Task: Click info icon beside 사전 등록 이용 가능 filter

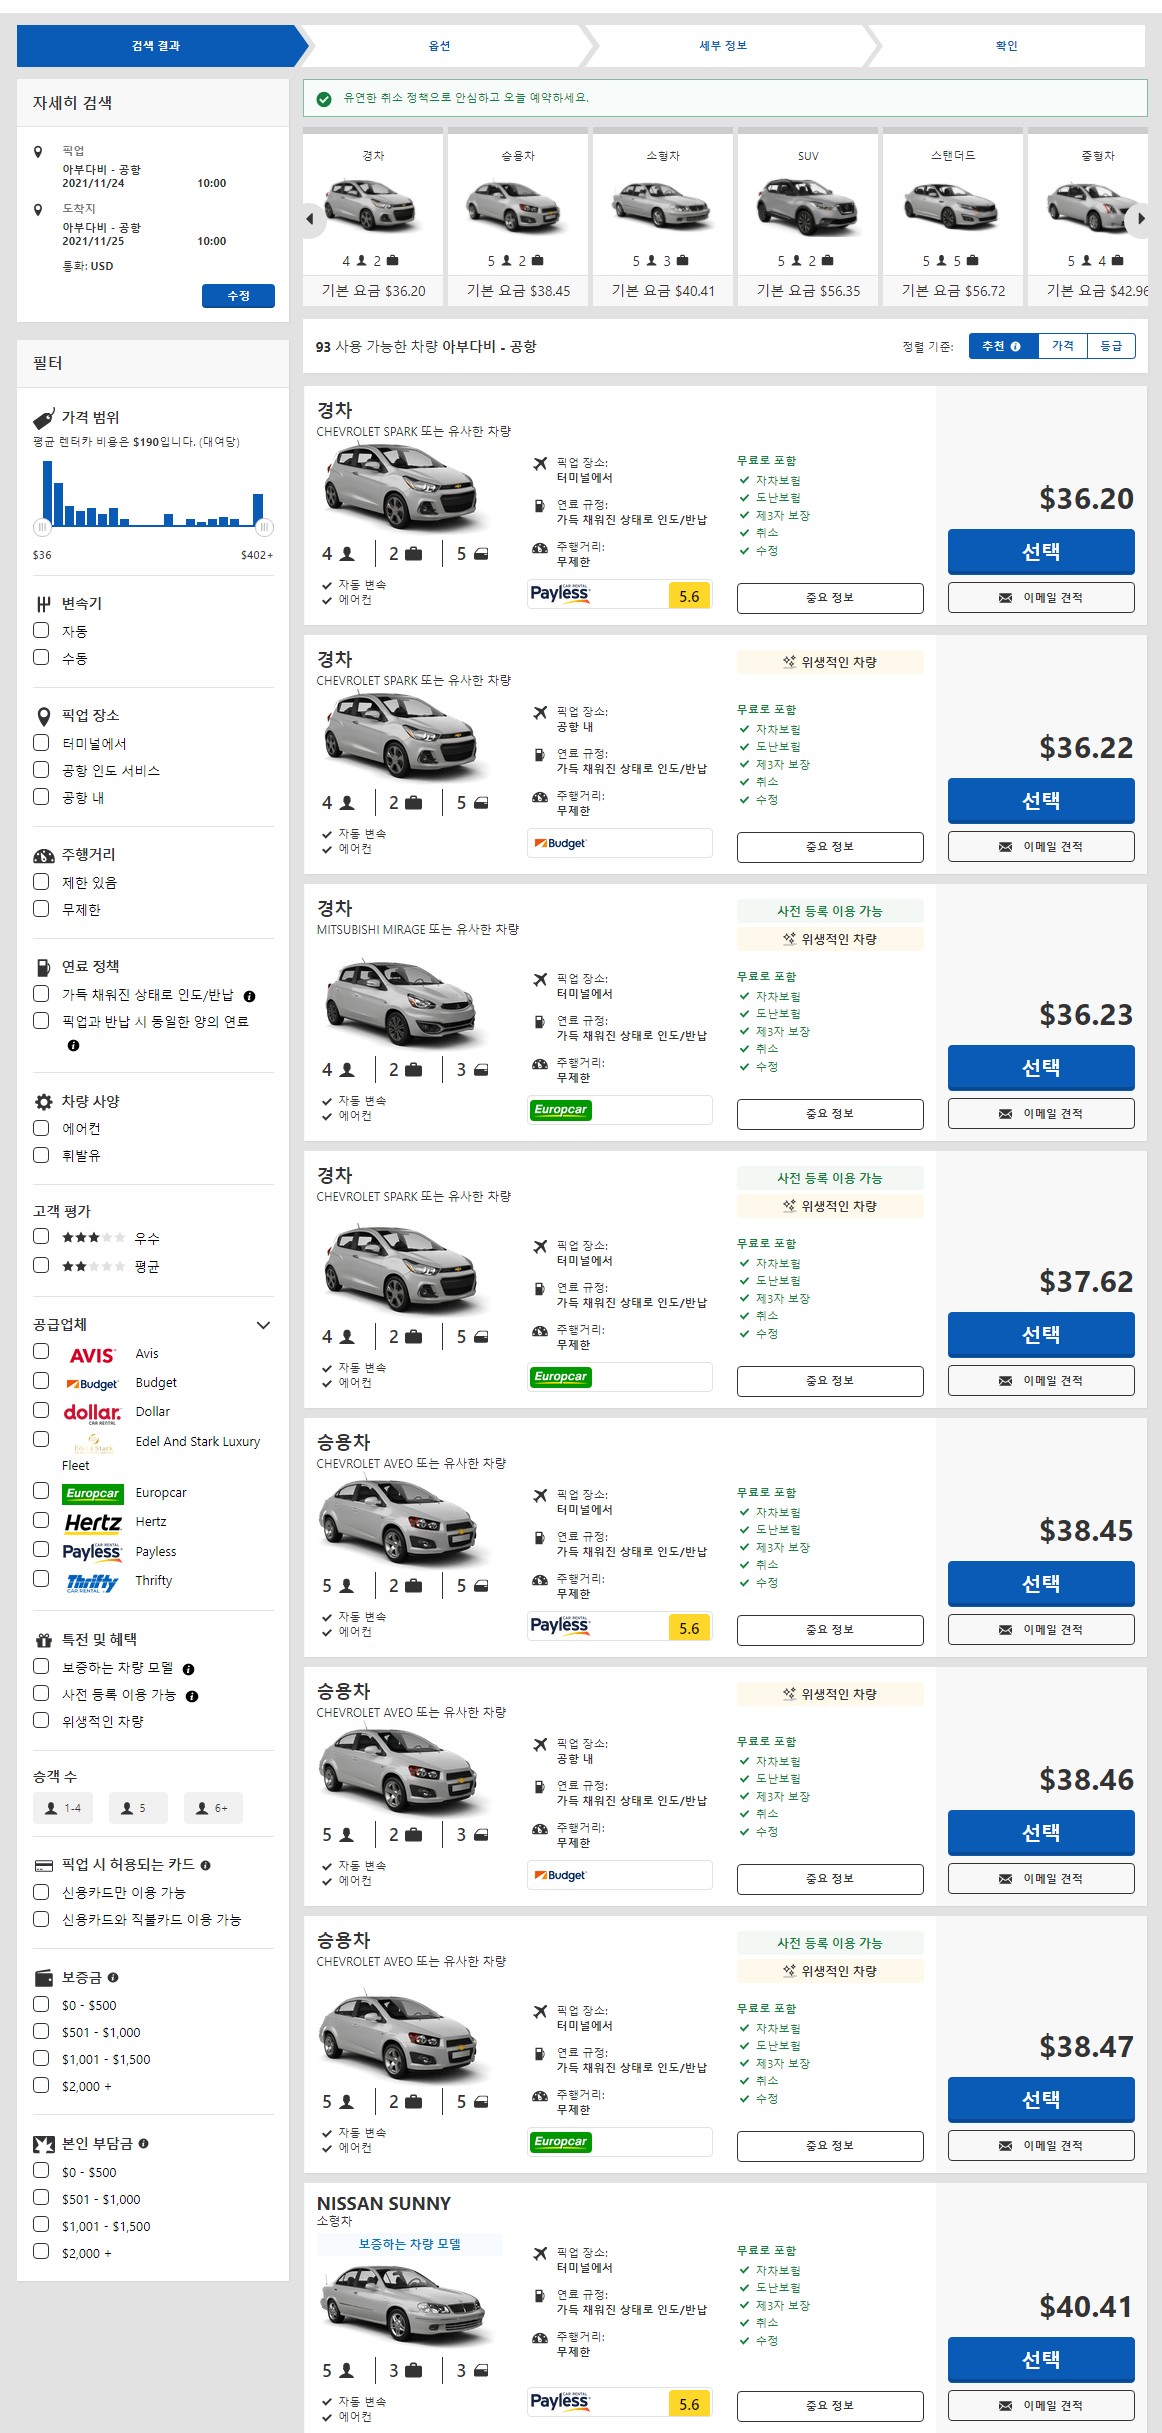Action: 192,1696
